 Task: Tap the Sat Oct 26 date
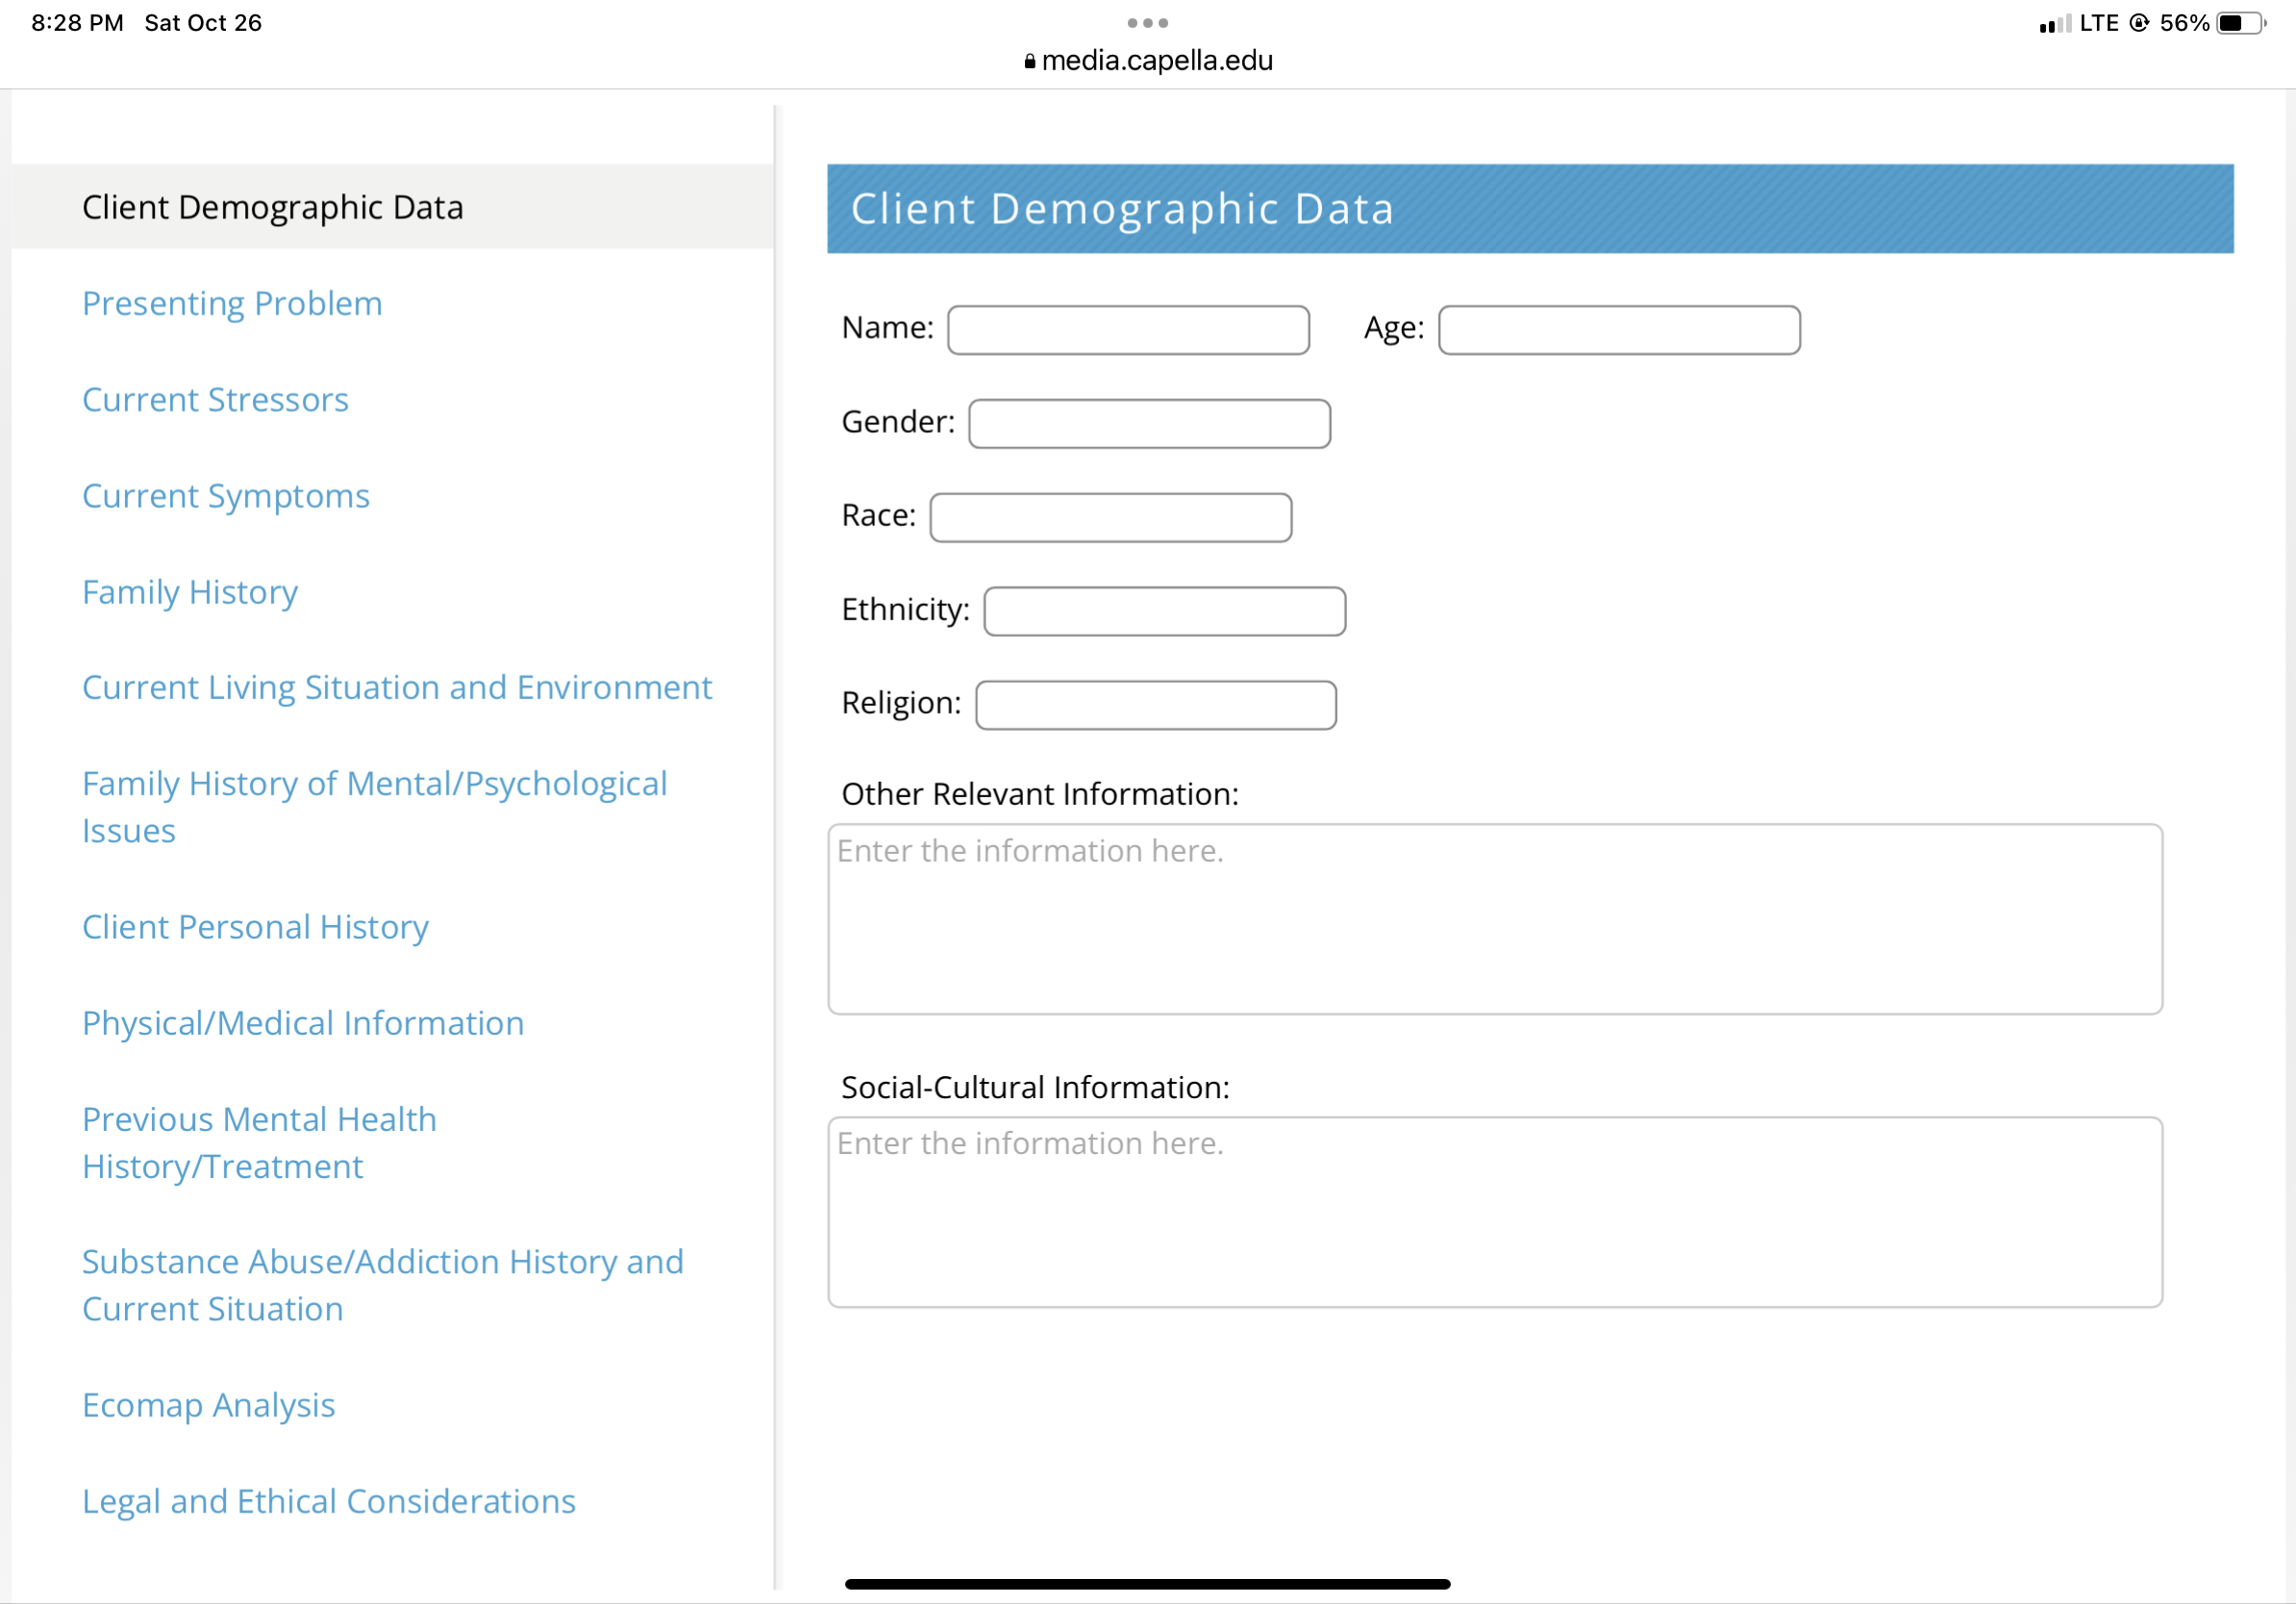[x=203, y=23]
